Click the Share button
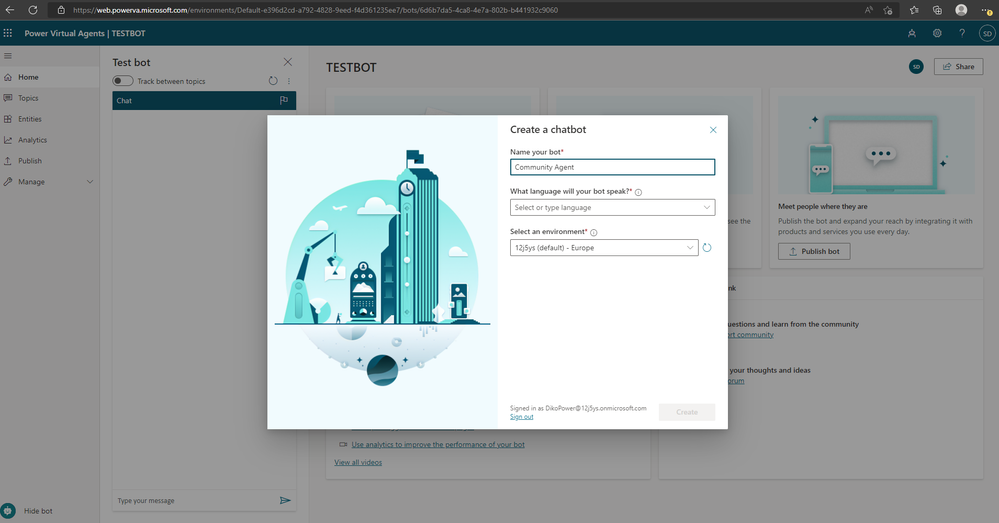The height and width of the screenshot is (523, 999). (958, 66)
